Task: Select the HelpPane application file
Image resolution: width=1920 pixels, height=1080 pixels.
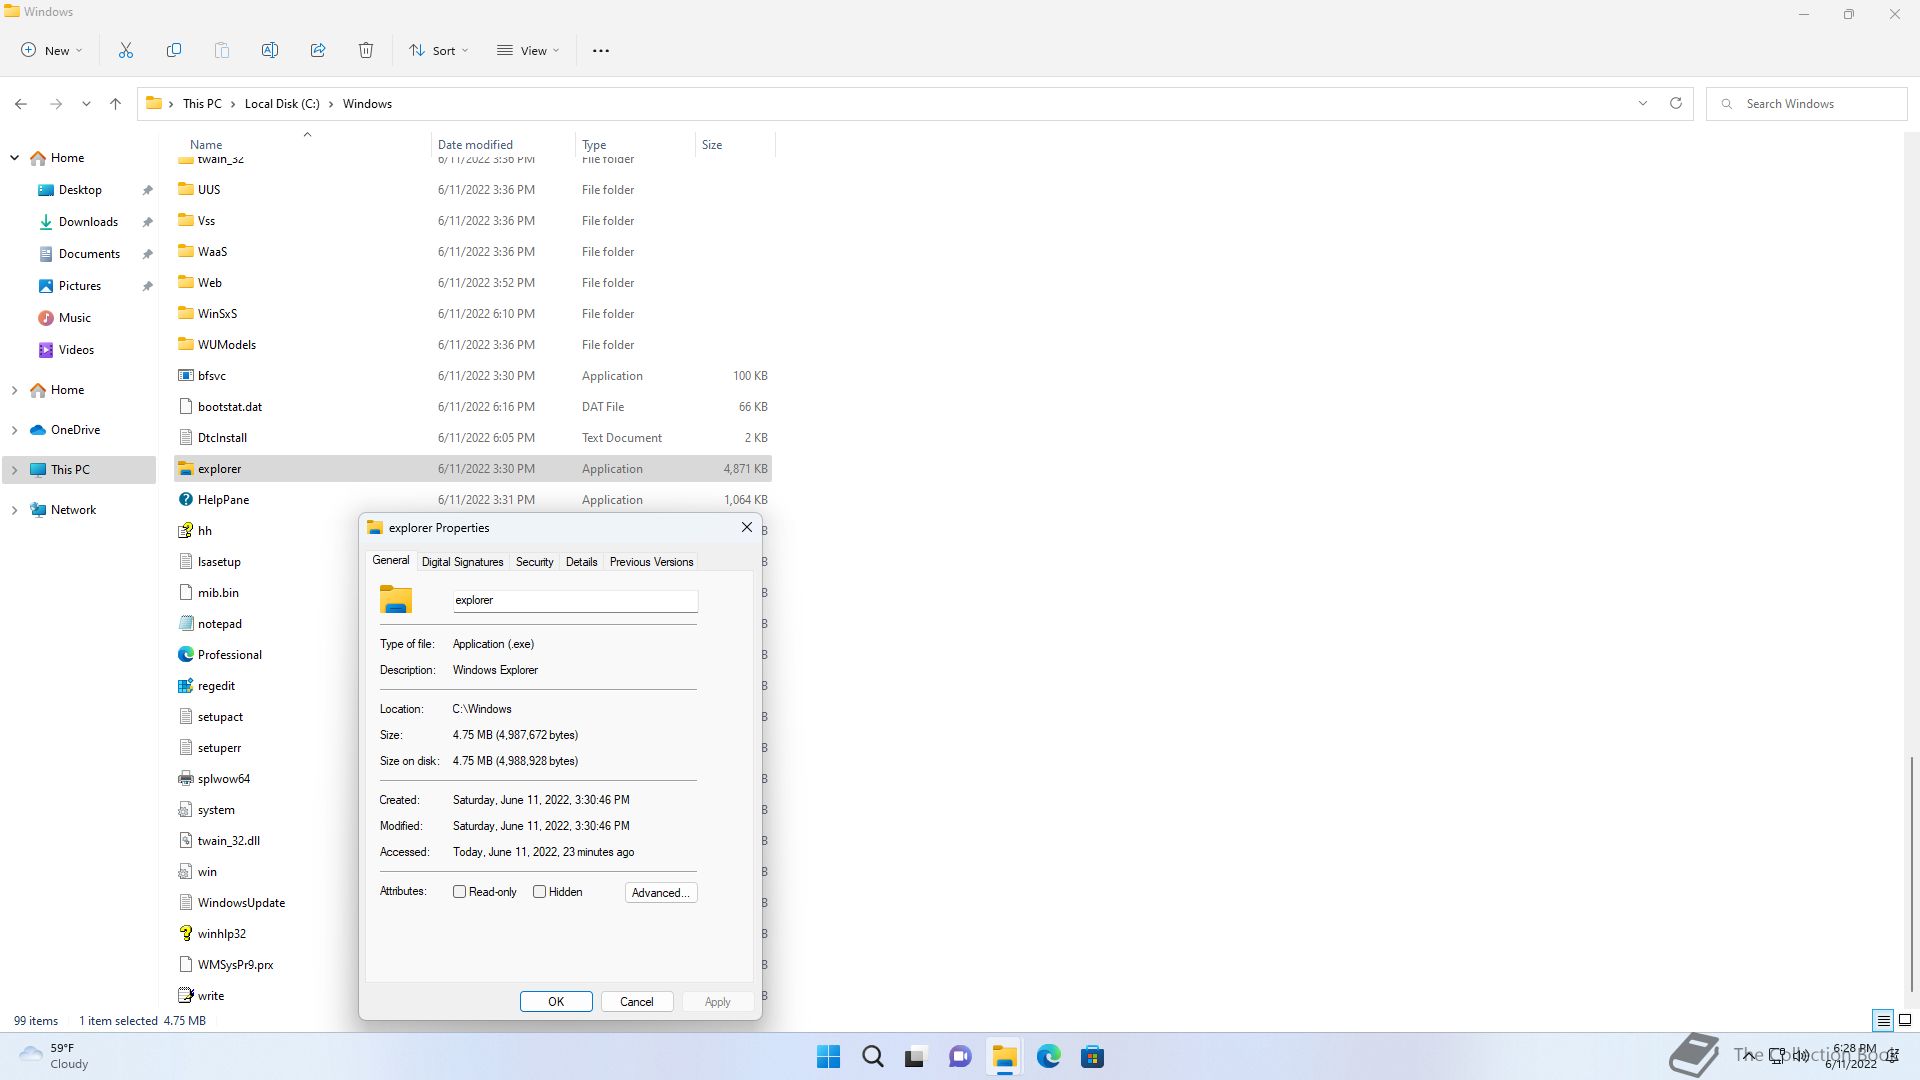Action: [x=223, y=500]
